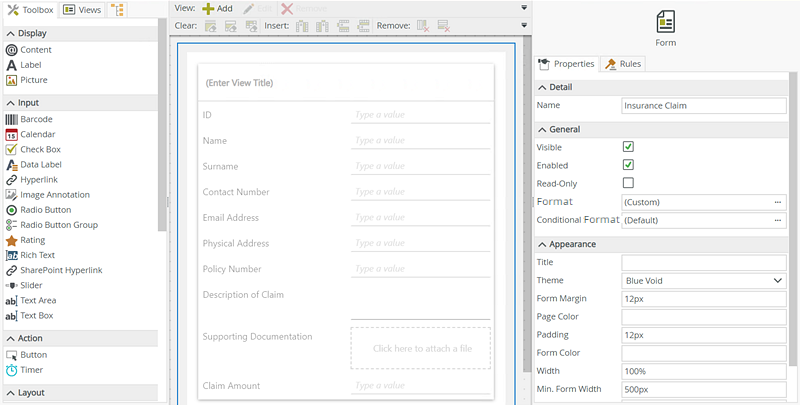Choose the Rating star control

coord(11,240)
